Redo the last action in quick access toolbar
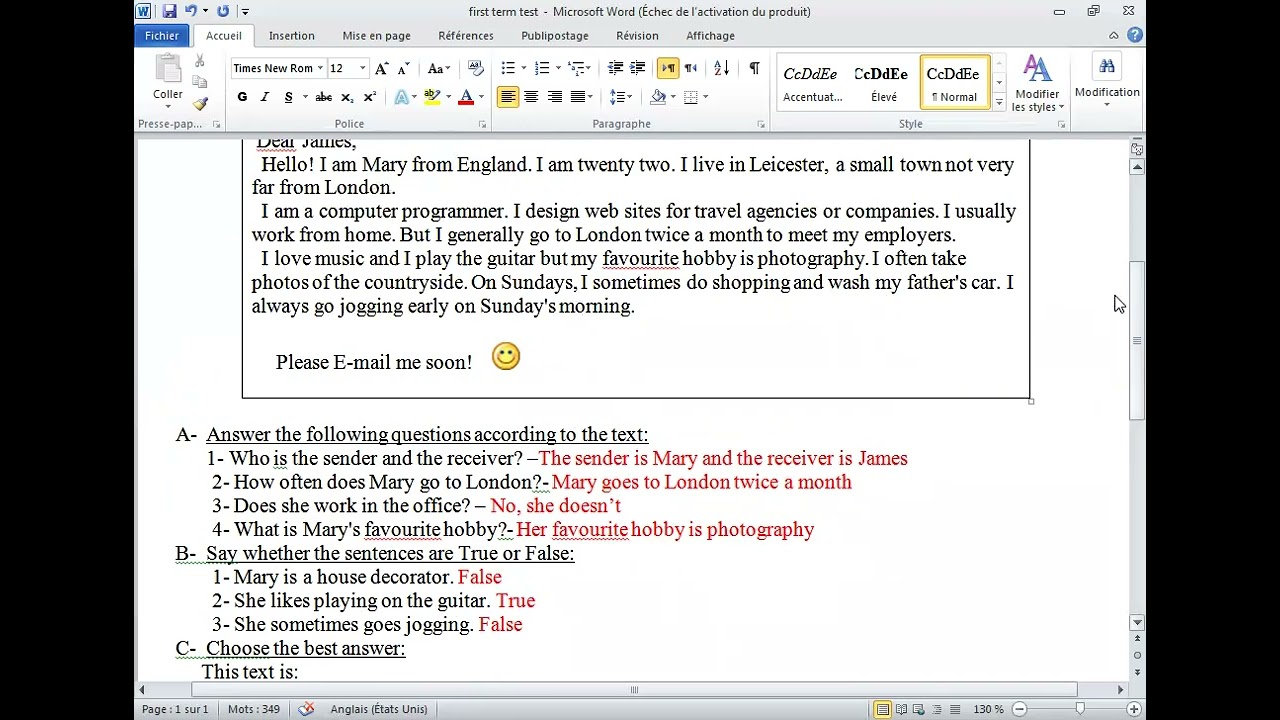This screenshot has height=720, width=1280. (223, 11)
